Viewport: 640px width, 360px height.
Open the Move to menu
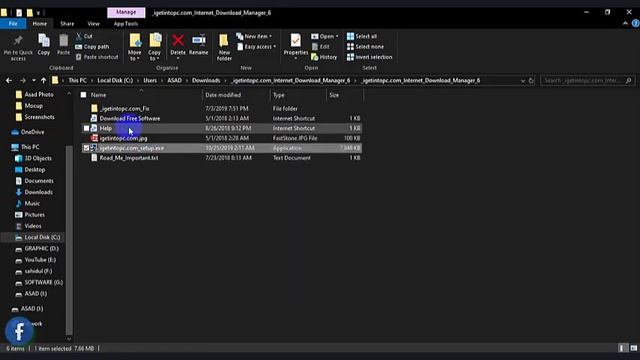click(134, 47)
